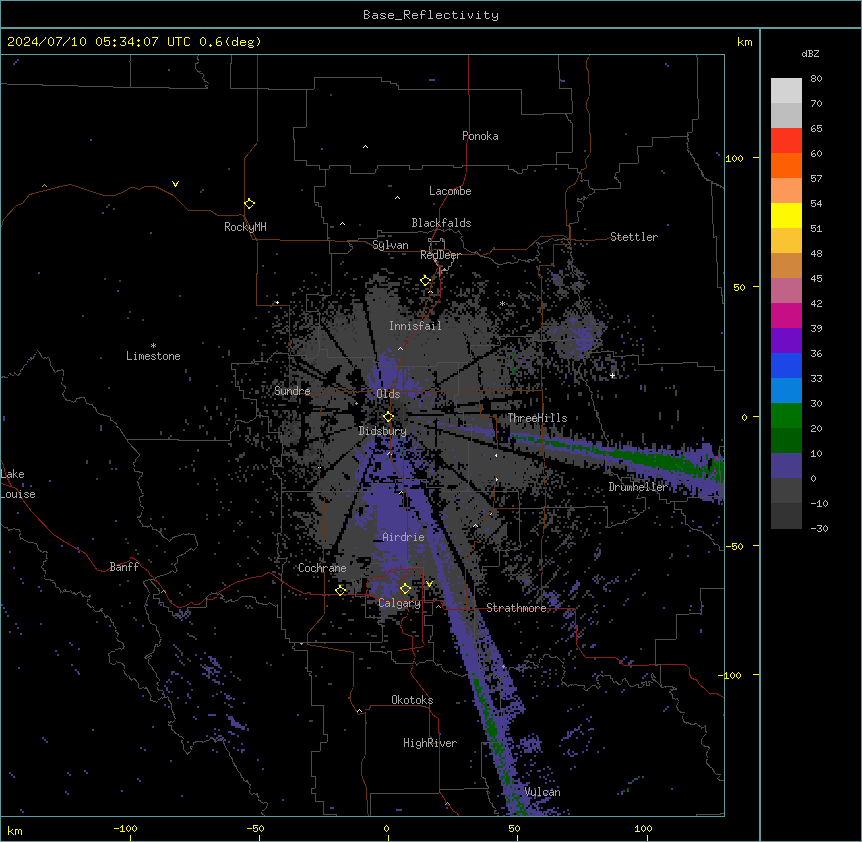The width and height of the screenshot is (862, 842).
Task: Select the magenta 39-42 dBZ legend swatch
Action: point(786,316)
